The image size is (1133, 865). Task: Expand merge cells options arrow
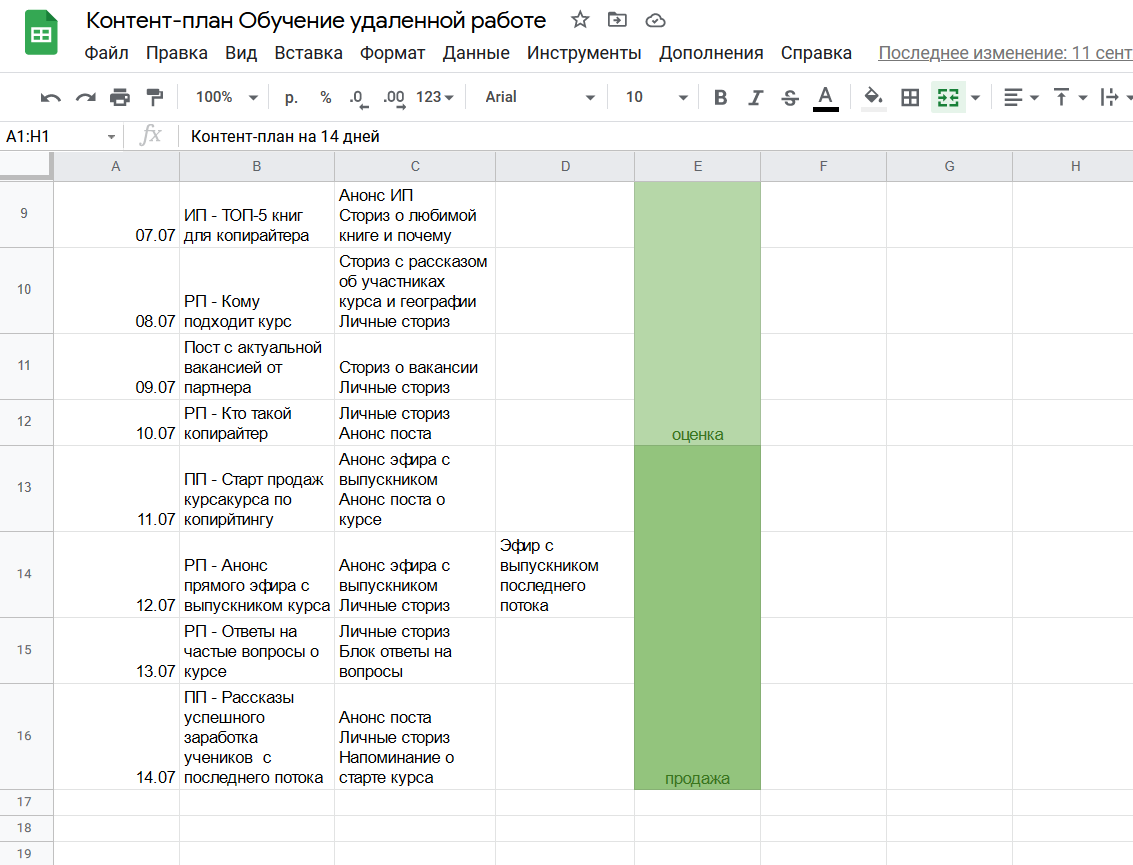(975, 97)
